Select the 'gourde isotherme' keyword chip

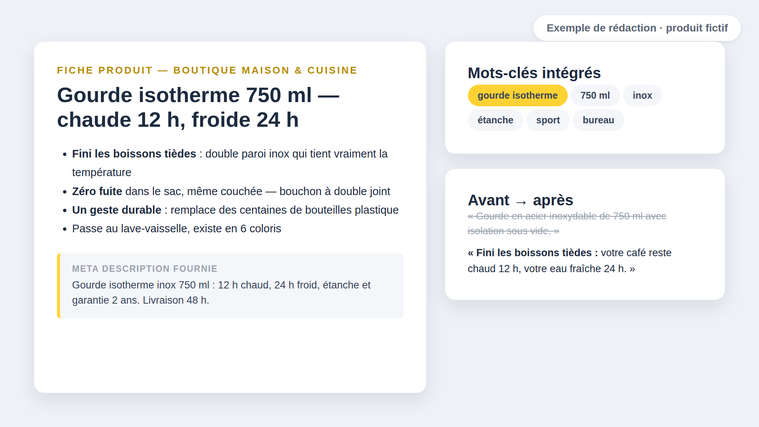tap(517, 95)
